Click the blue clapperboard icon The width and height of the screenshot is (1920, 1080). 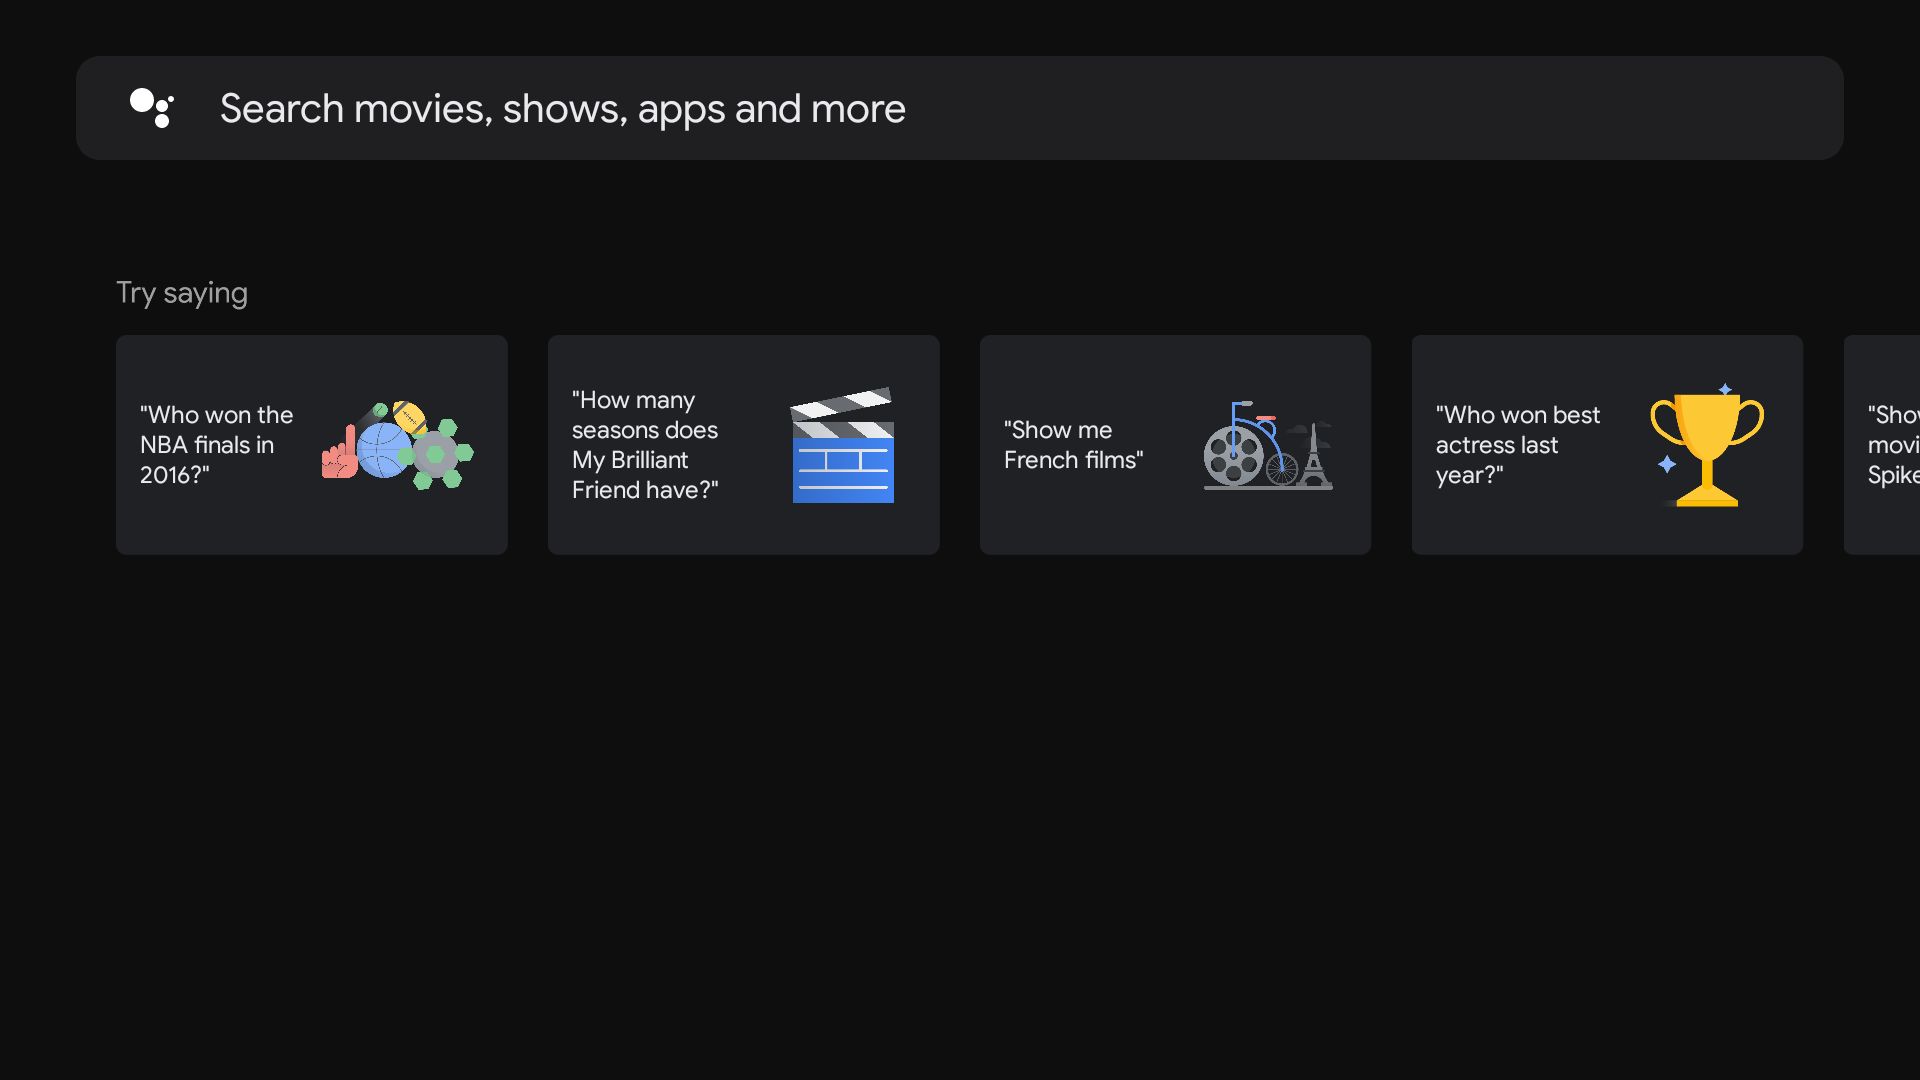(843, 447)
